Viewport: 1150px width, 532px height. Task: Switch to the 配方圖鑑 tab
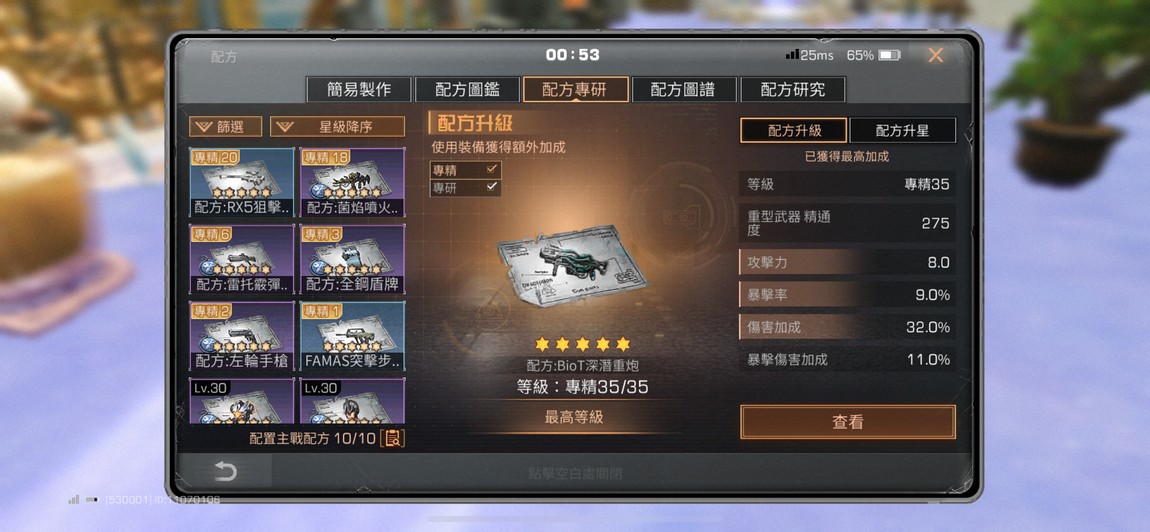click(467, 90)
